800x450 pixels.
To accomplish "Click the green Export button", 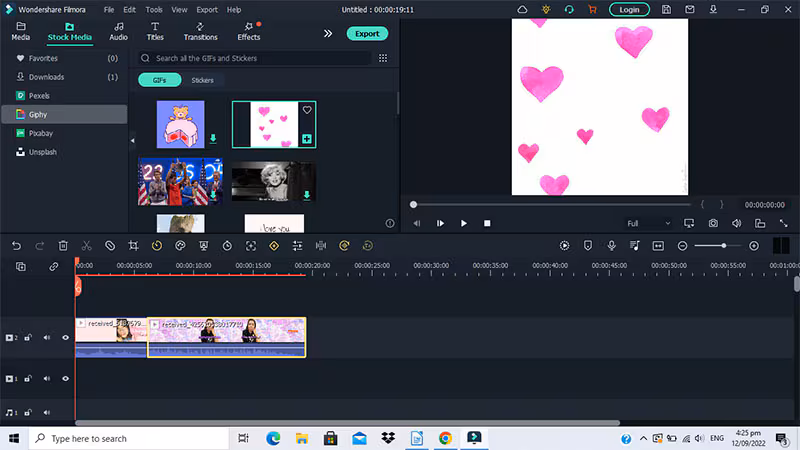I will tap(367, 34).
